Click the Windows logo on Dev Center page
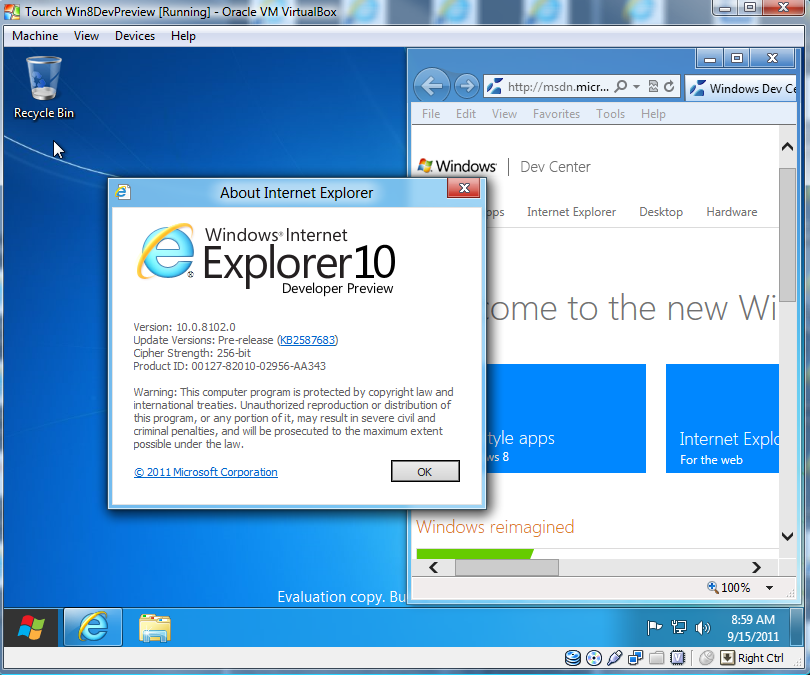This screenshot has height=675, width=810. [x=457, y=166]
